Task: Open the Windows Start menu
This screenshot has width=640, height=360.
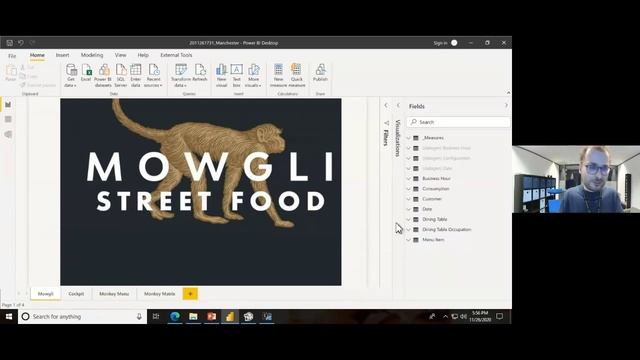Action: (x=9, y=316)
